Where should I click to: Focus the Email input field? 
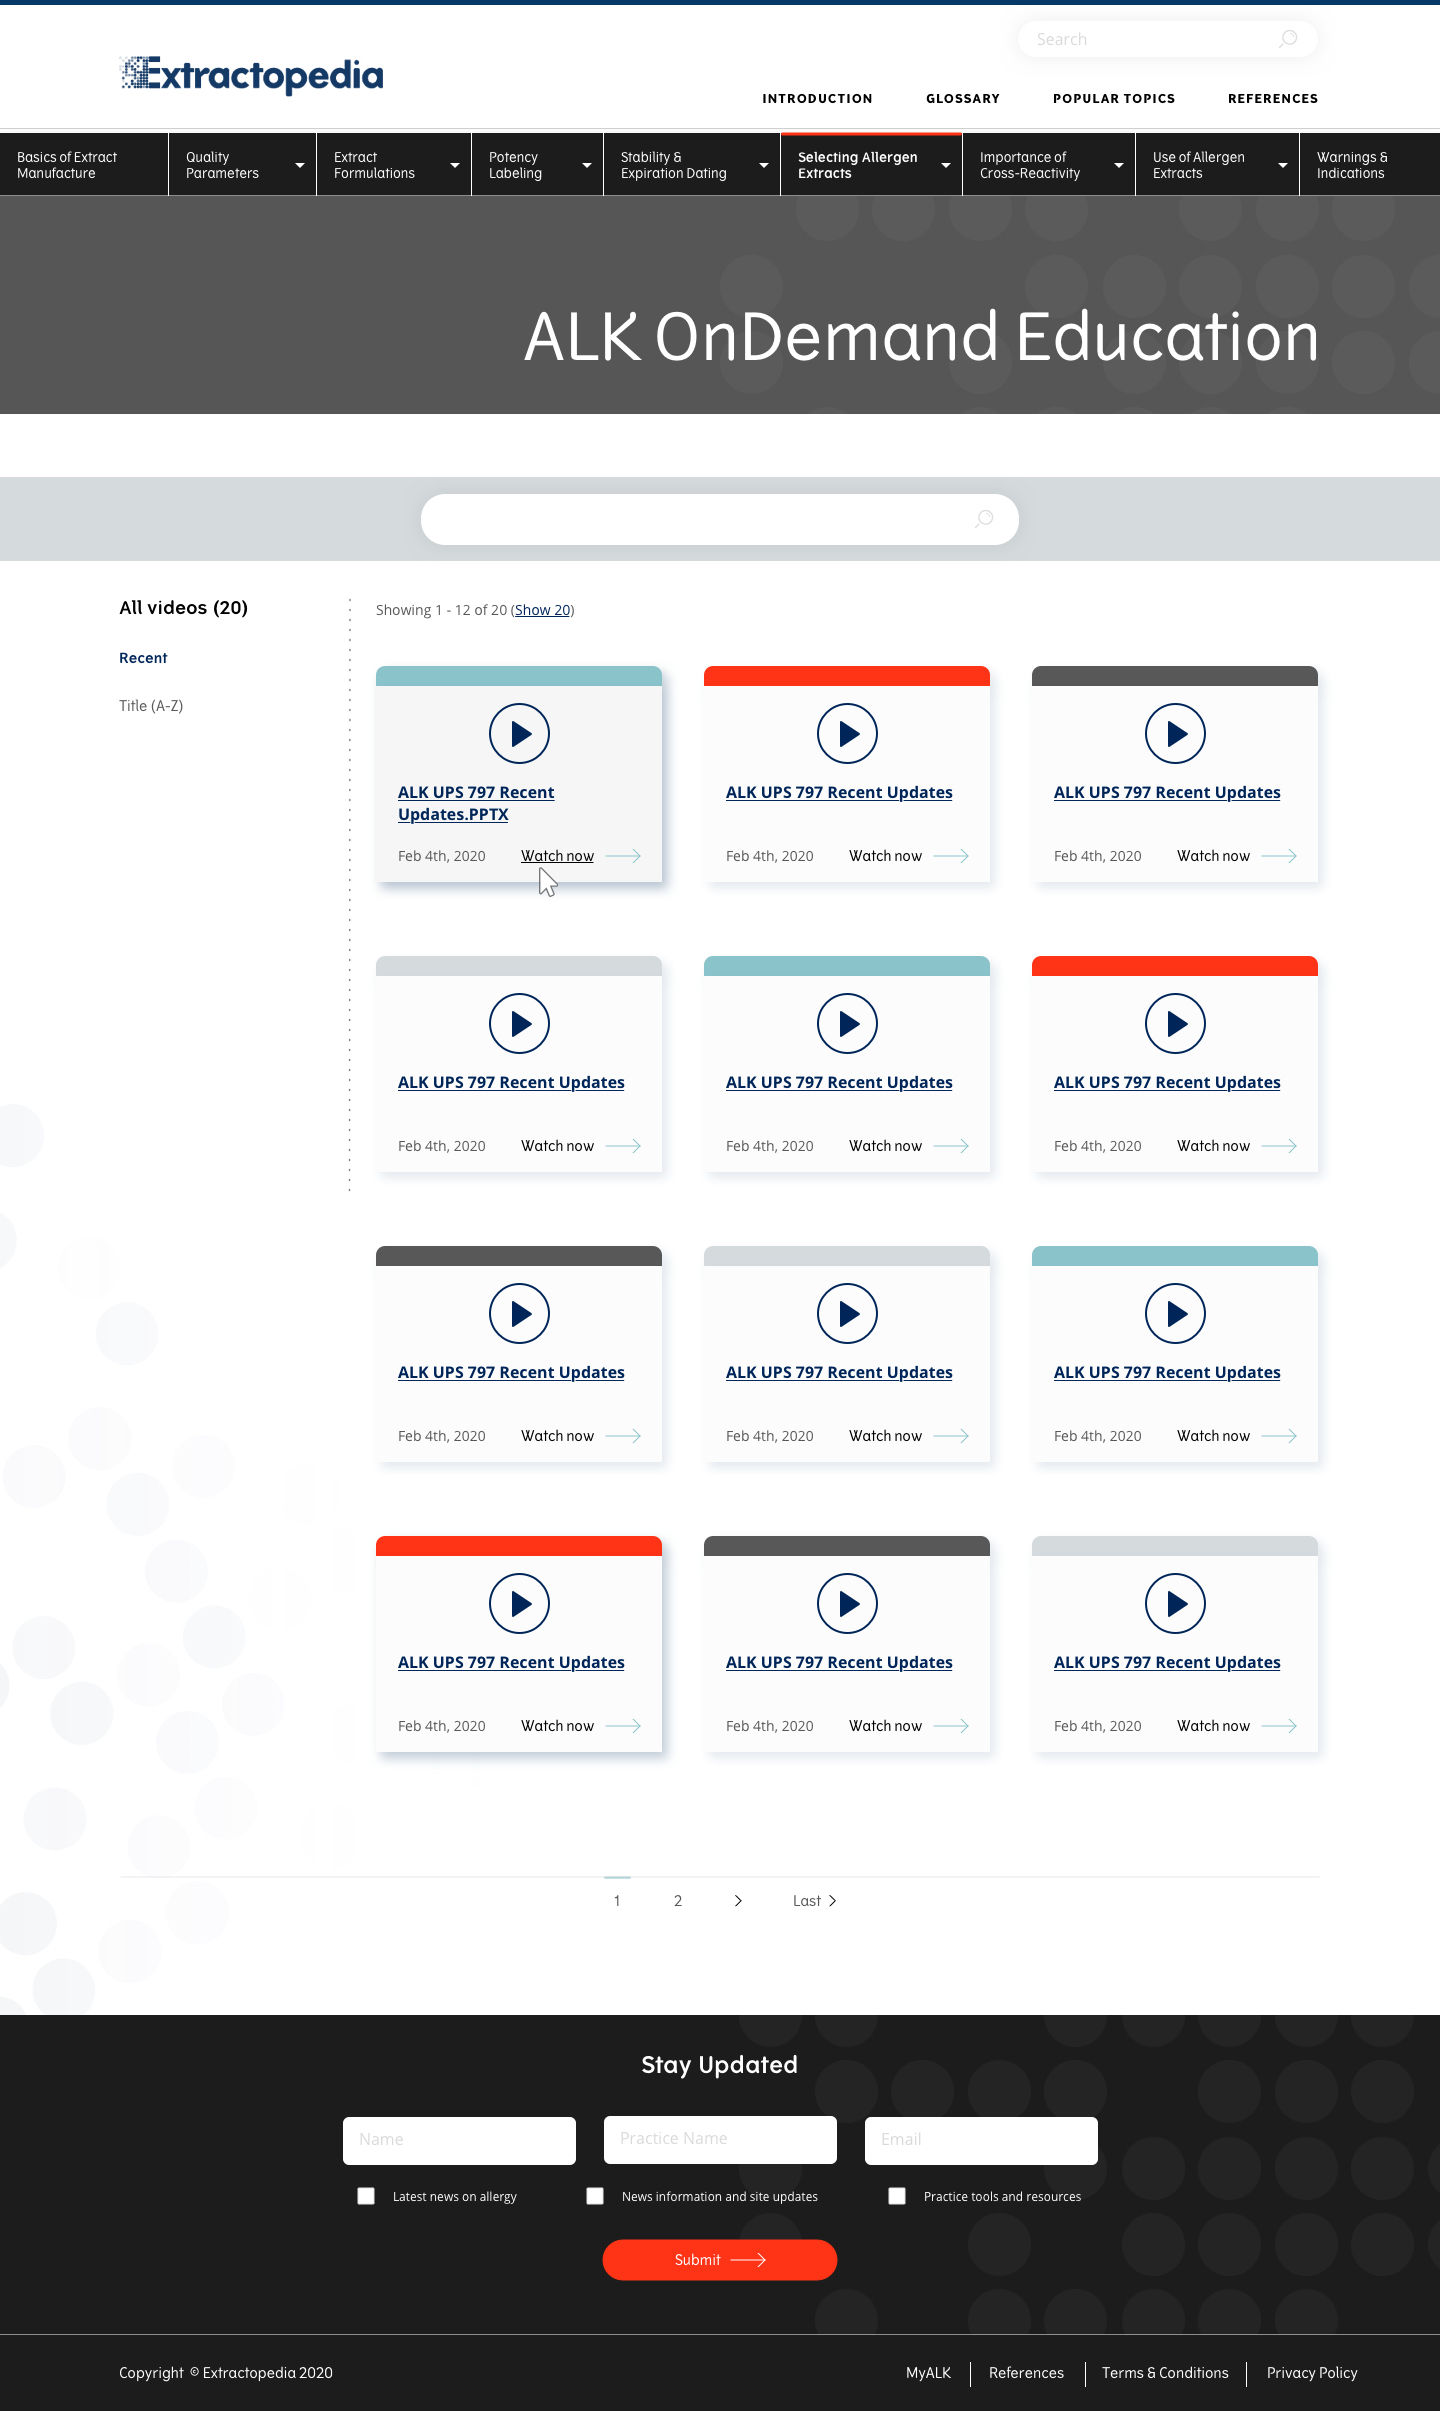[981, 2140]
